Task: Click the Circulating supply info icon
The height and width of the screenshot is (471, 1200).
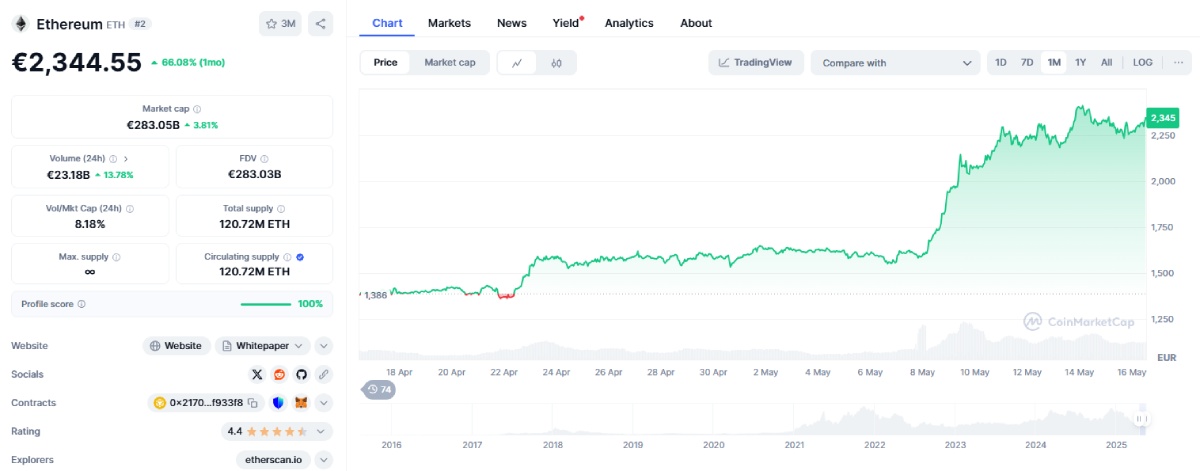Action: 288,257
